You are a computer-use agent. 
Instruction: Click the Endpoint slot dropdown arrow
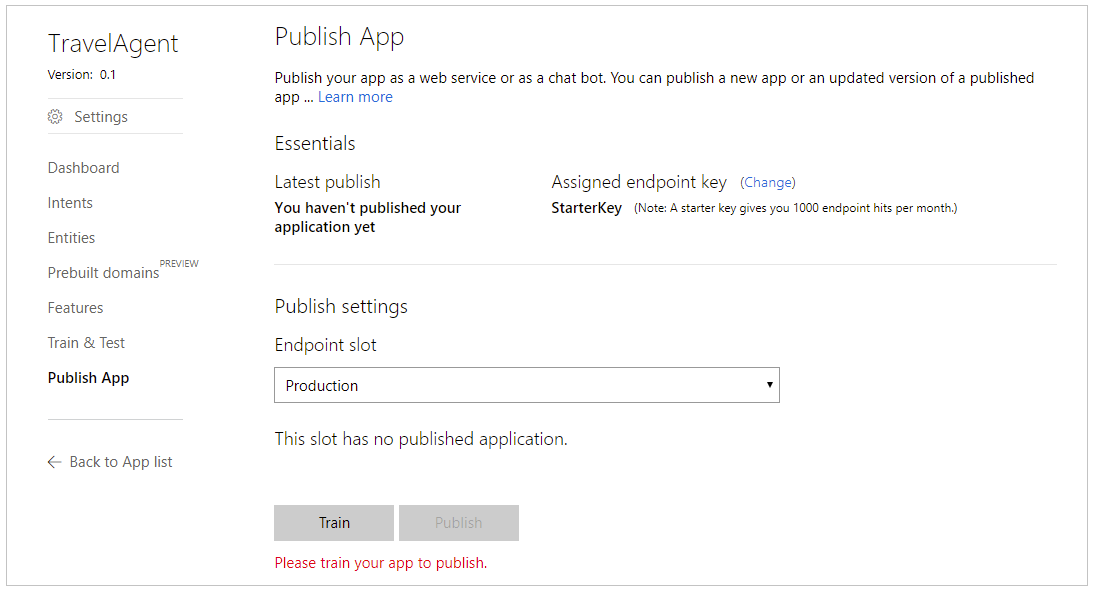coord(769,385)
